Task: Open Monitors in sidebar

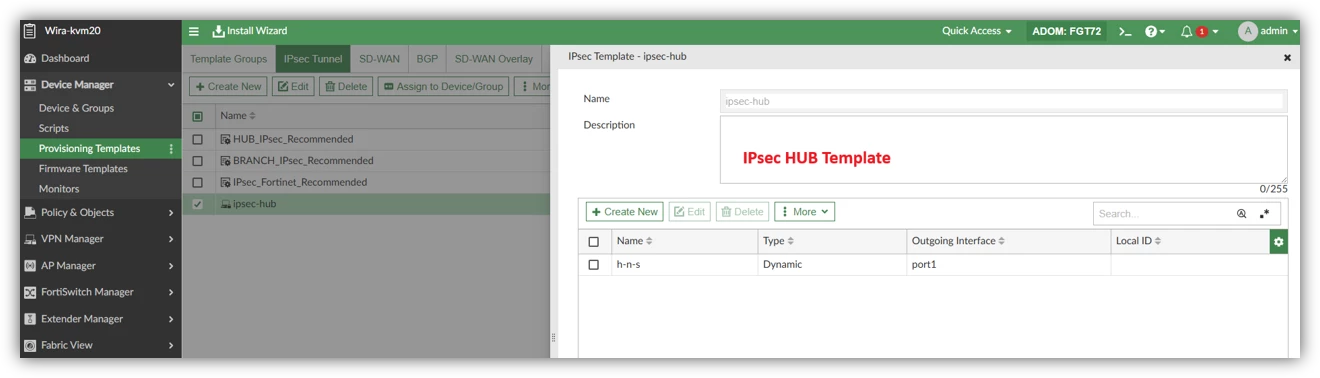Action: (59, 189)
